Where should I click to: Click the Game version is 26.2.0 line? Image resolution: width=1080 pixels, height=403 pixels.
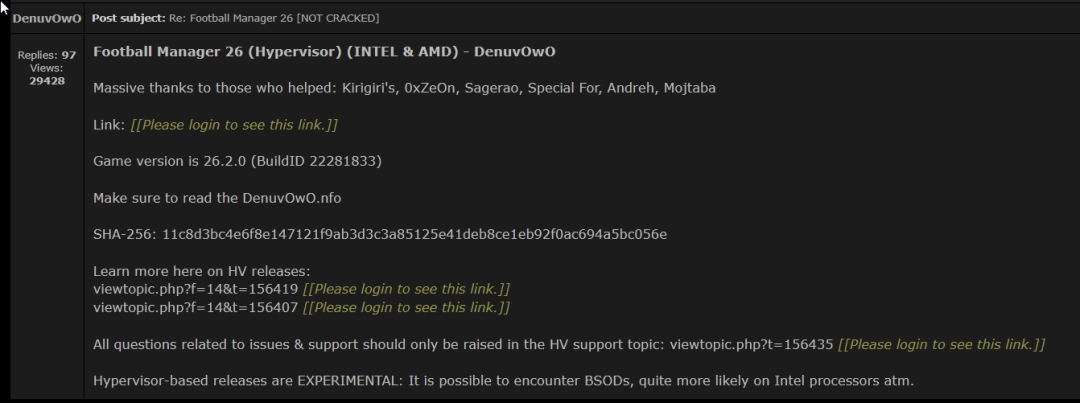click(x=238, y=162)
